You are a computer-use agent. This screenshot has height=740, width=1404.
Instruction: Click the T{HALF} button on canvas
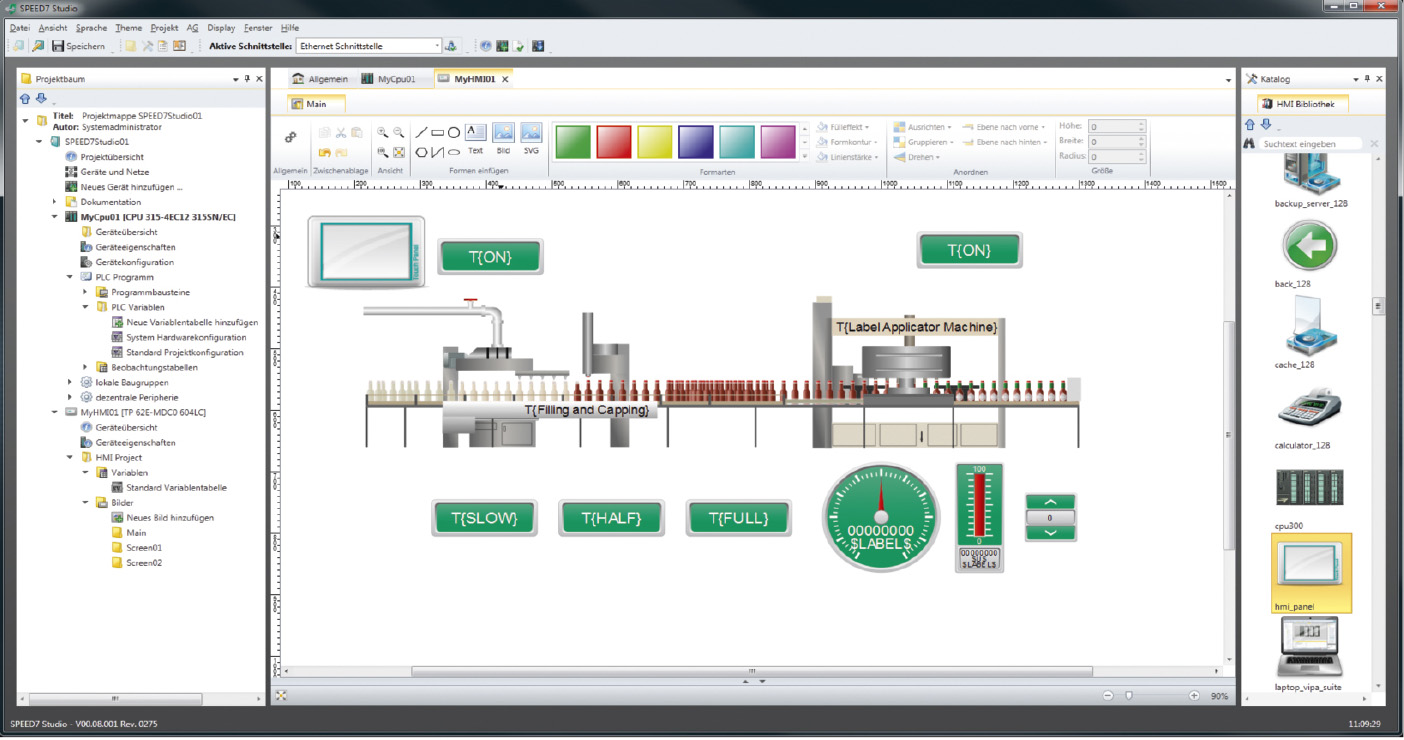(x=611, y=518)
